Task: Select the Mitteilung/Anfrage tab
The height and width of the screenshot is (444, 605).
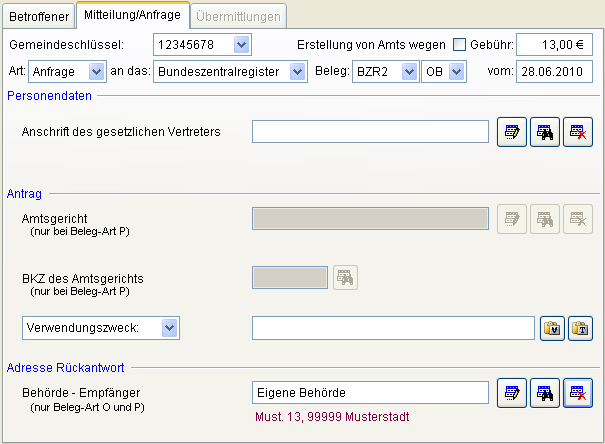Action: coord(132,15)
